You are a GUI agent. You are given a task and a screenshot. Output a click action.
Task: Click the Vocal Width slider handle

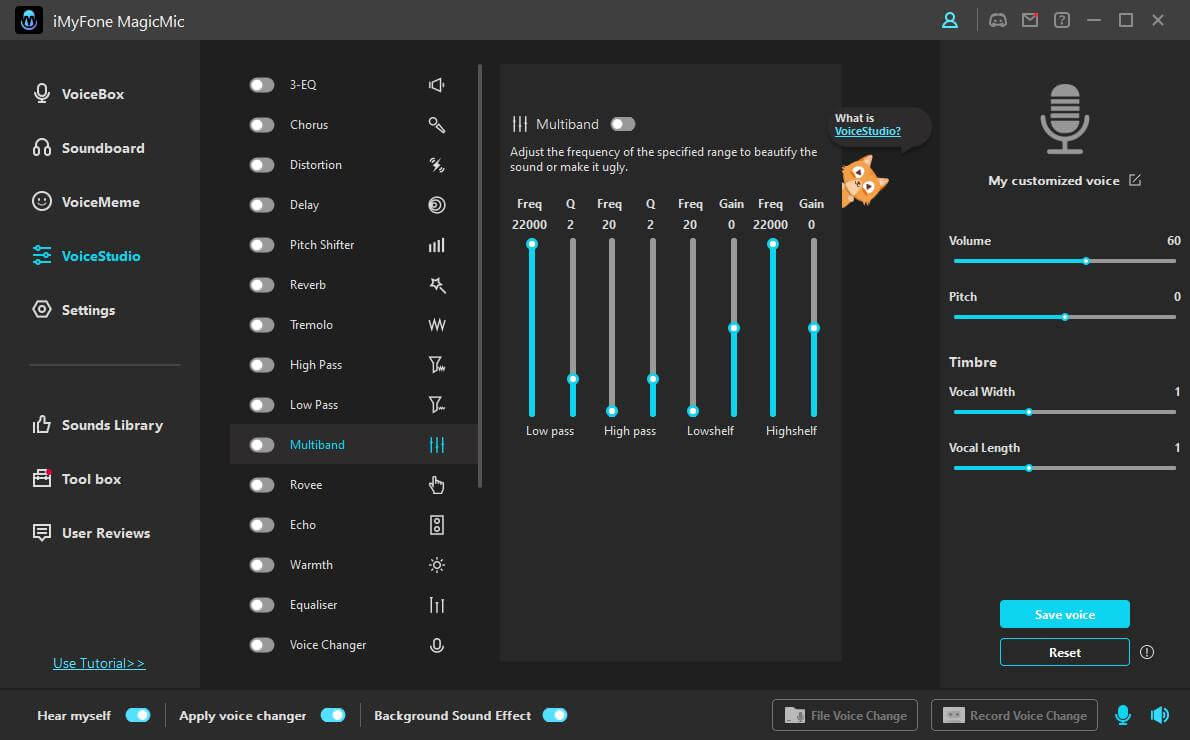point(1029,412)
